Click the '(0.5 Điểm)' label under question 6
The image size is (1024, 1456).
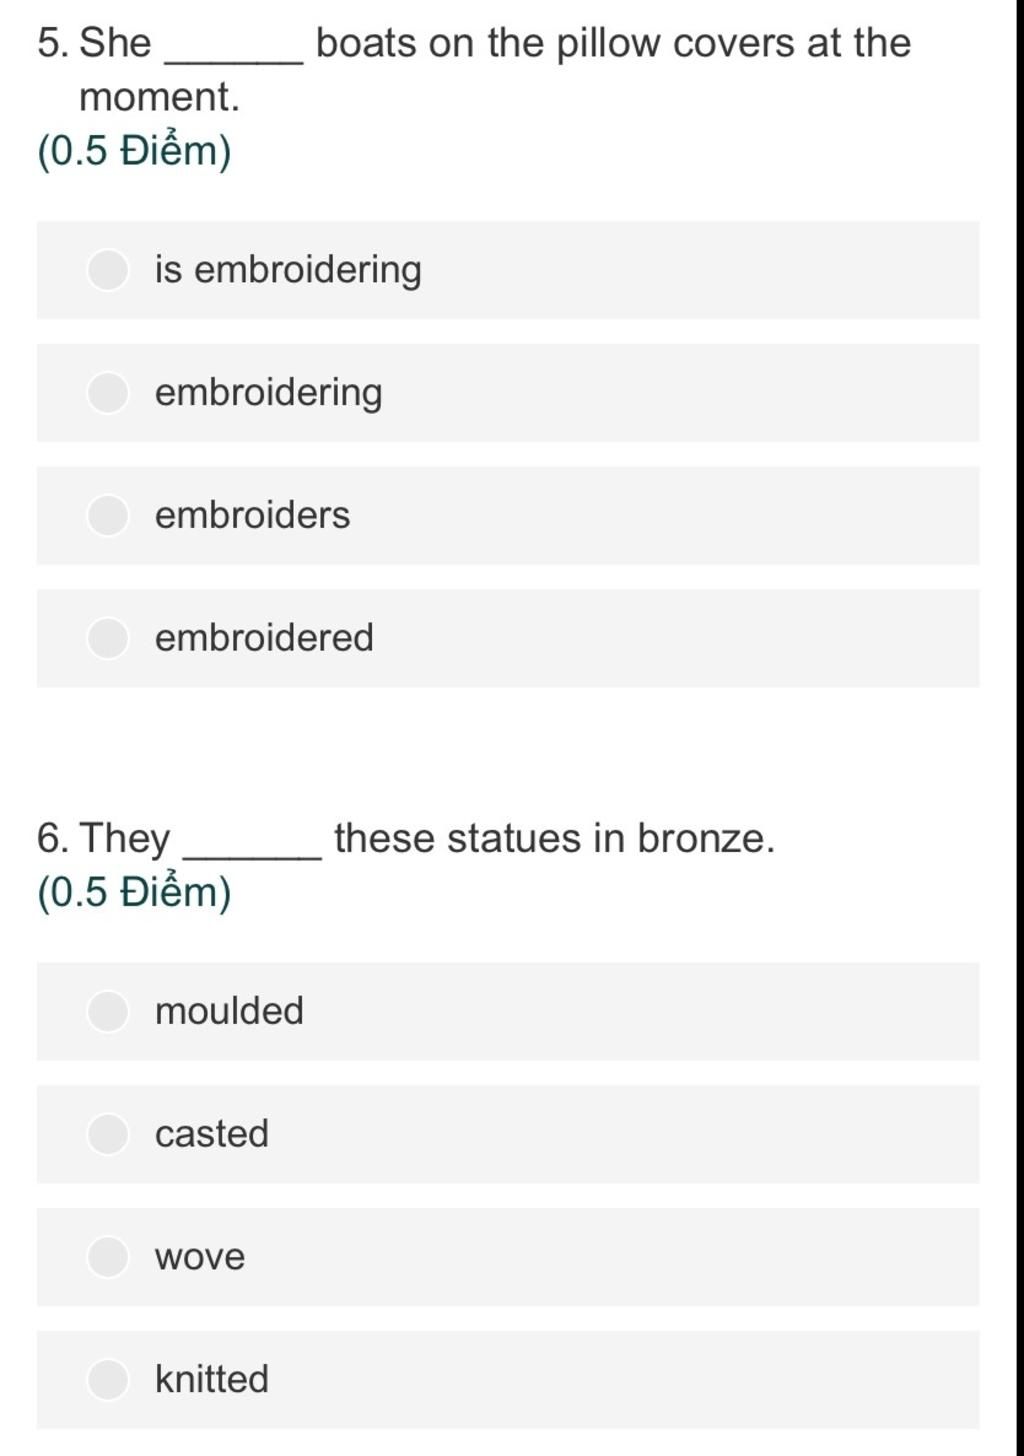click(x=134, y=892)
